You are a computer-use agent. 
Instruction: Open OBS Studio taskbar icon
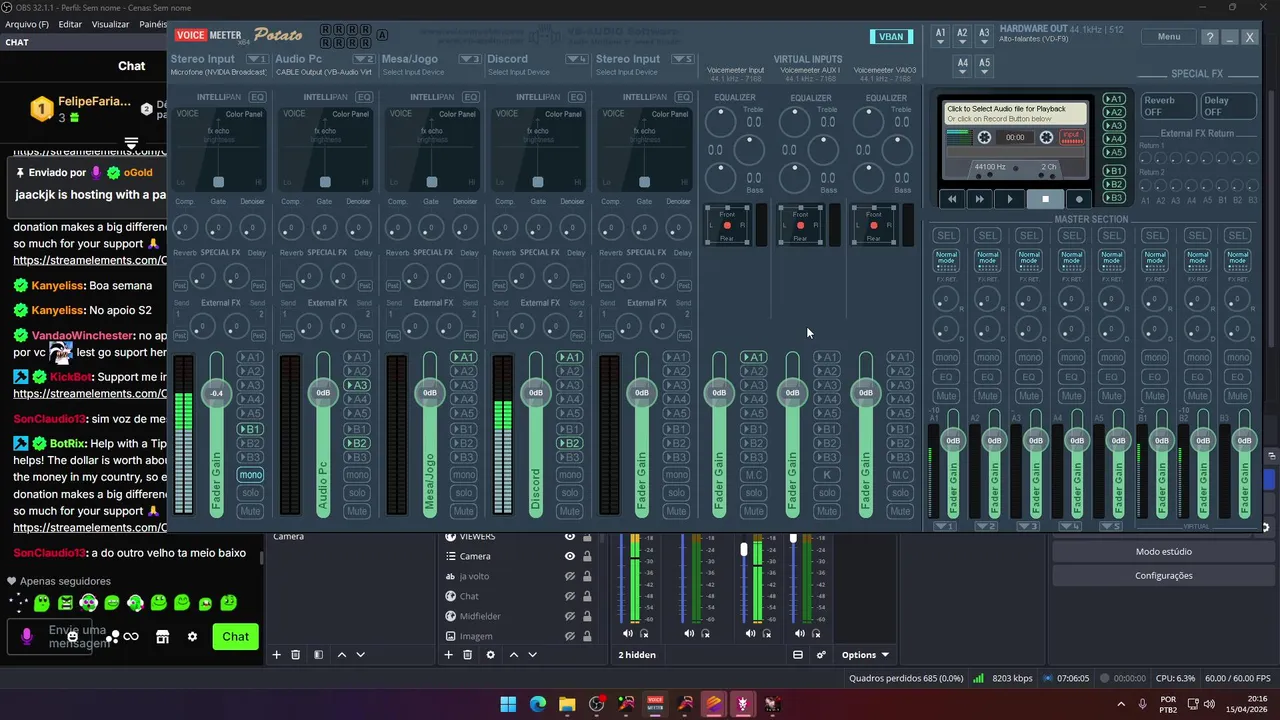(x=597, y=704)
